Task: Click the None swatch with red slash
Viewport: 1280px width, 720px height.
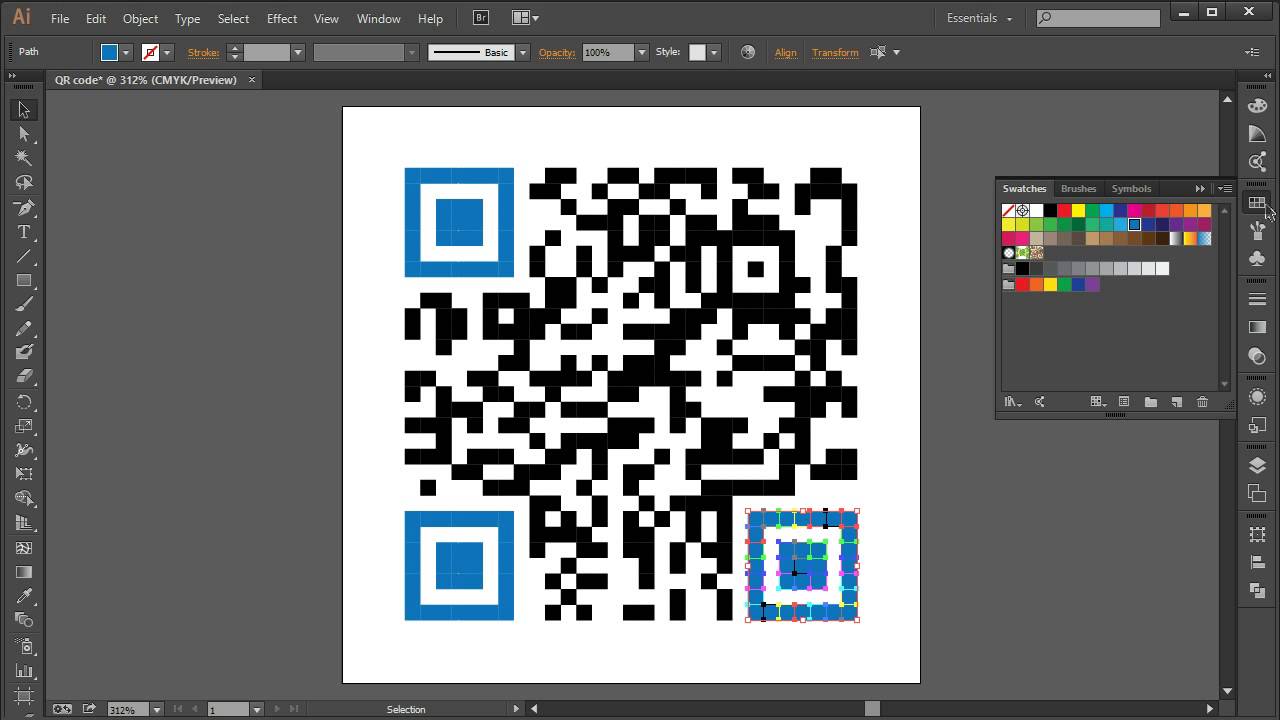Action: 1008,210
